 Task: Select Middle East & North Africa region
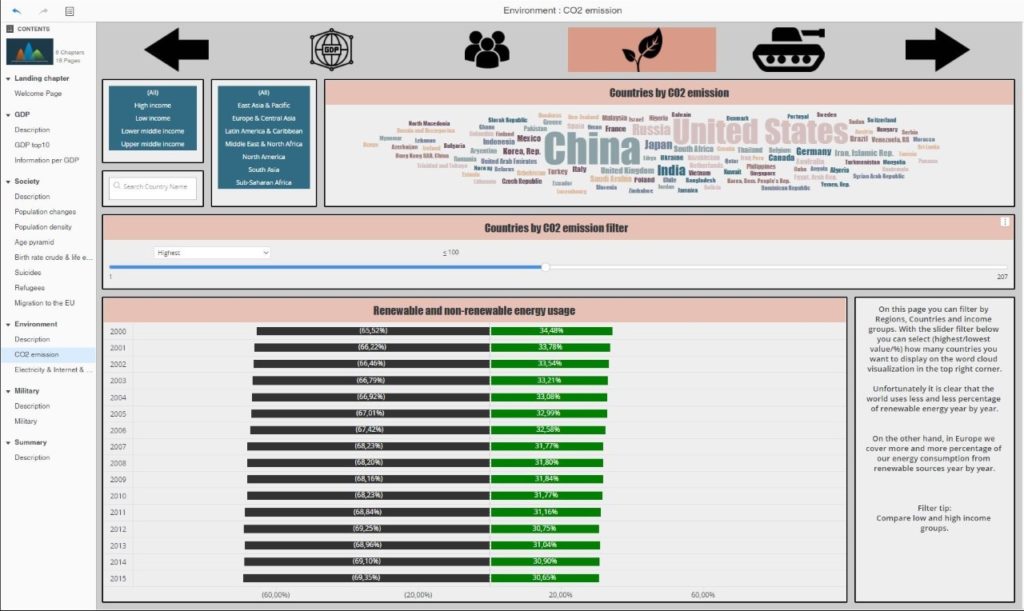click(x=264, y=144)
